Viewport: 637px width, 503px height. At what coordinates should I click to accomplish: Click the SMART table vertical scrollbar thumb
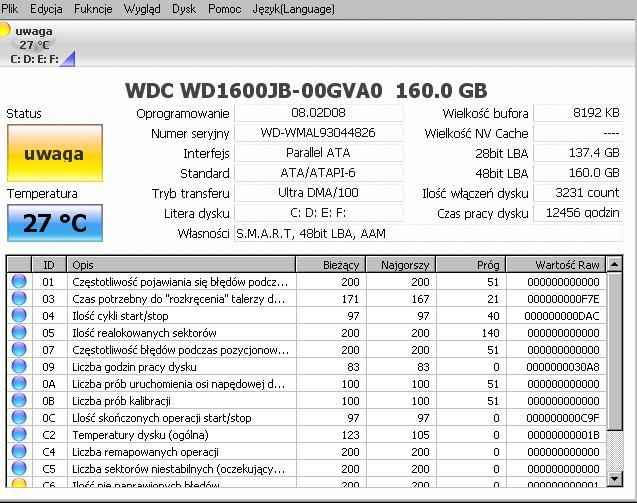[x=614, y=352]
